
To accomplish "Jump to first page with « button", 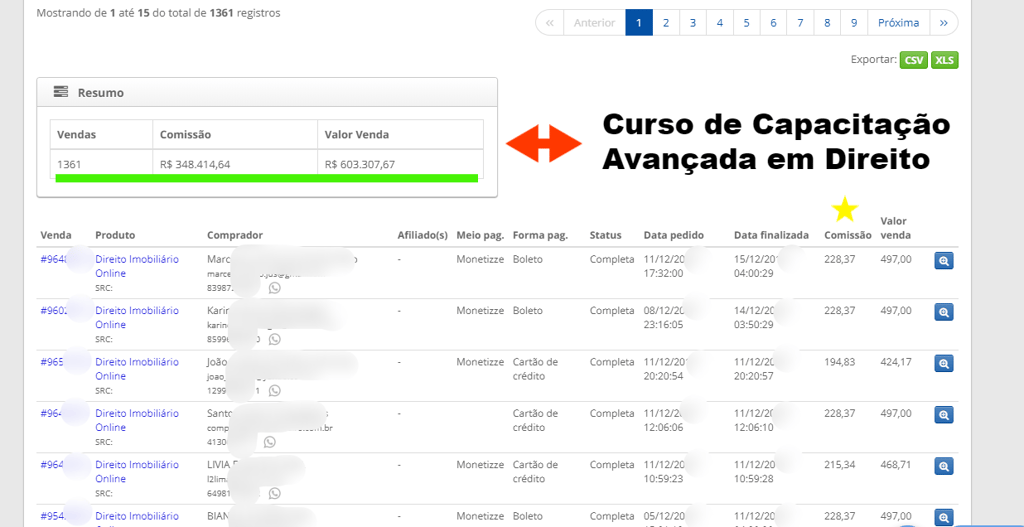I will pos(549,23).
